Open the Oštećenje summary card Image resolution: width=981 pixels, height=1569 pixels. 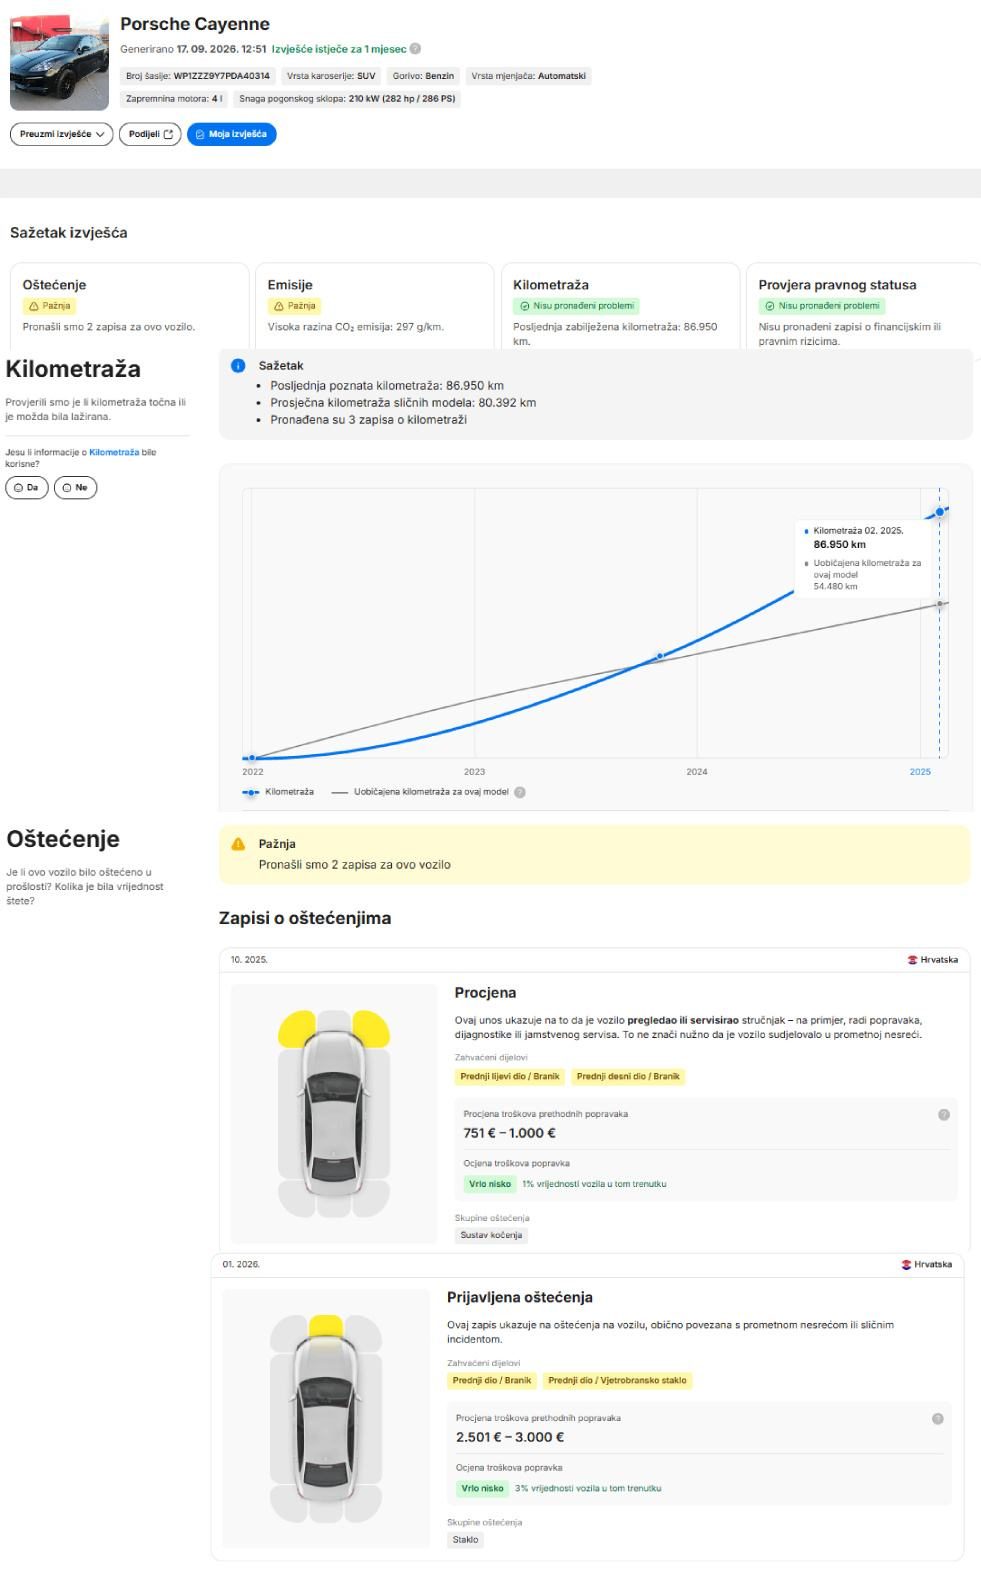coord(129,306)
